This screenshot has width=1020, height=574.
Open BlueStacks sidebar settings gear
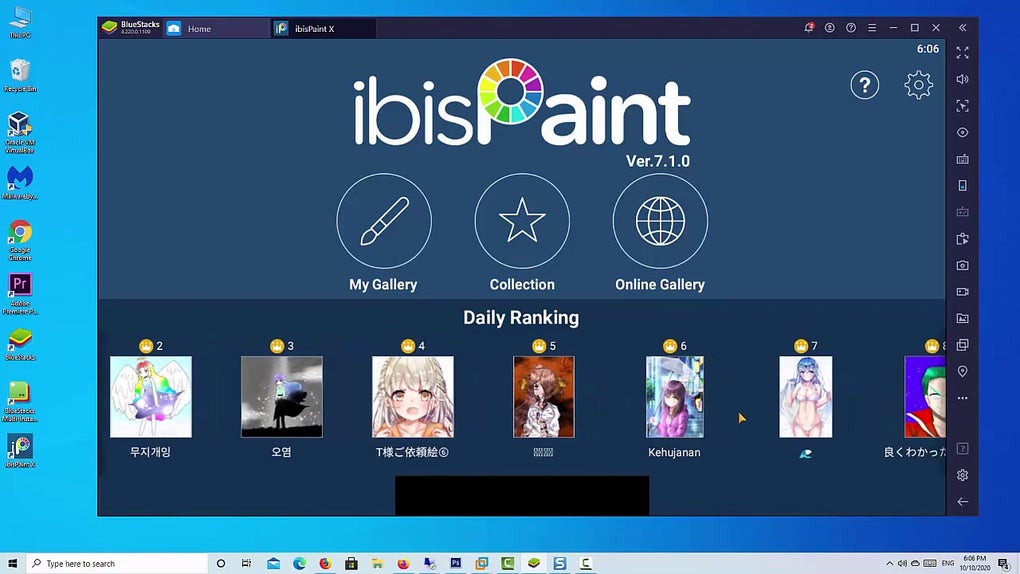963,475
